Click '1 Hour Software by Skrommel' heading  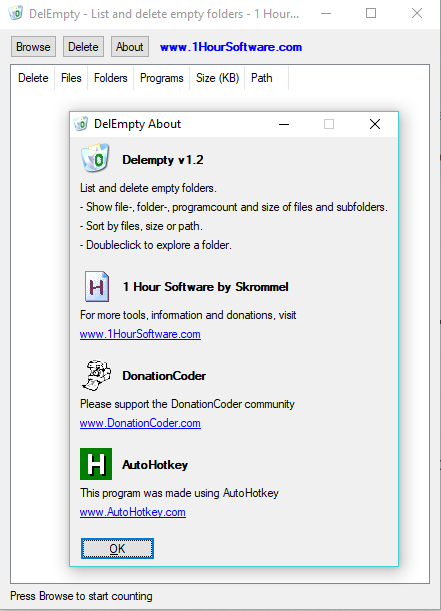point(206,287)
